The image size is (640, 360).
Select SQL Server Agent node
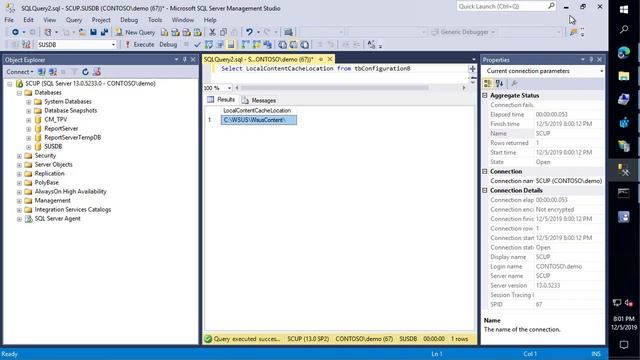click(x=58, y=218)
